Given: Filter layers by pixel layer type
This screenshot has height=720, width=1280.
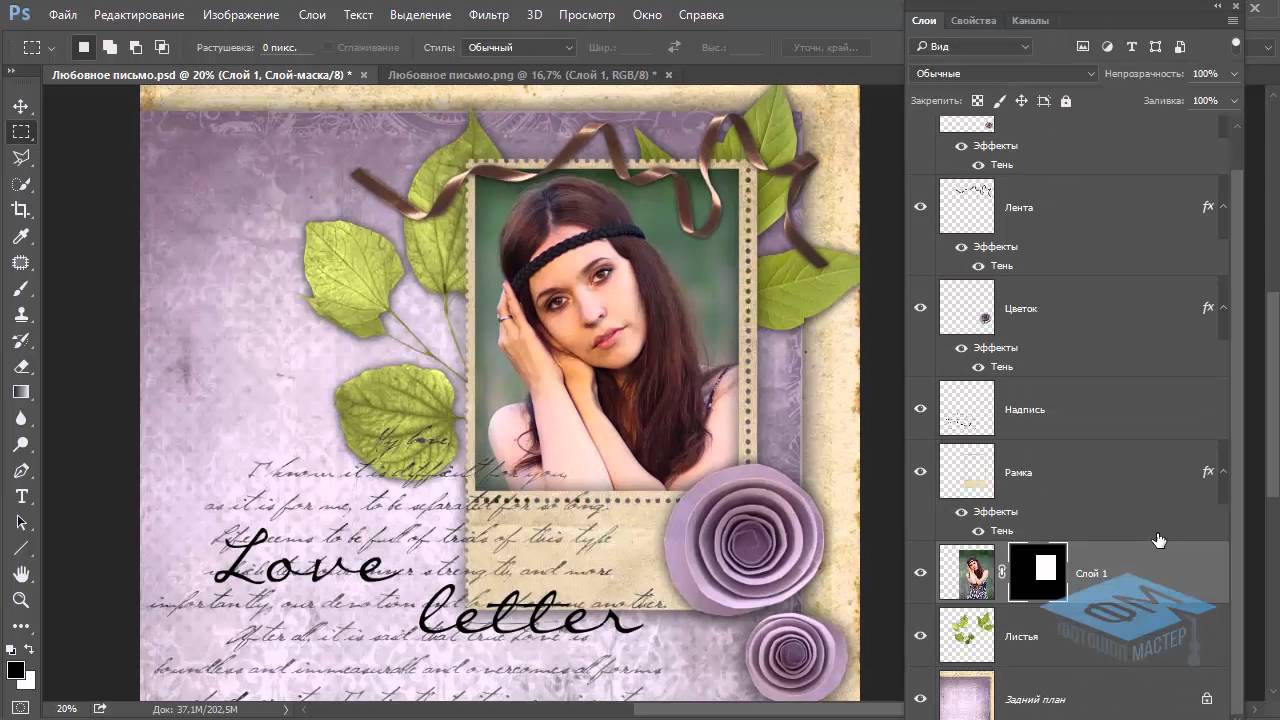Looking at the screenshot, I should tap(1083, 47).
